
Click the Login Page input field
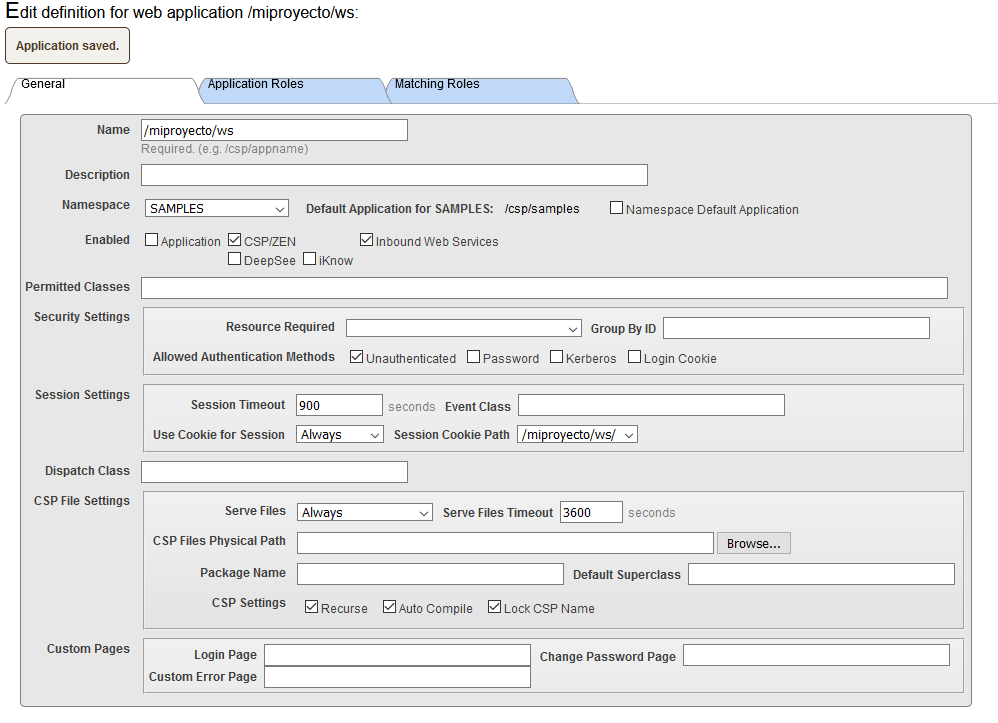(397, 655)
